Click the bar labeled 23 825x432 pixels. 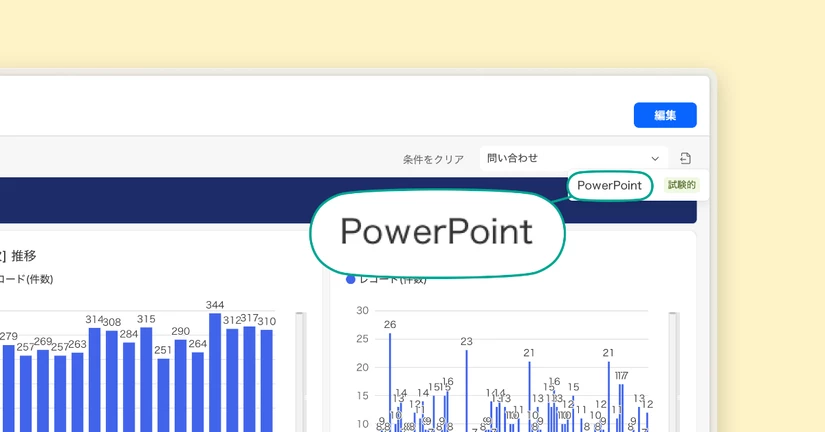[466, 391]
